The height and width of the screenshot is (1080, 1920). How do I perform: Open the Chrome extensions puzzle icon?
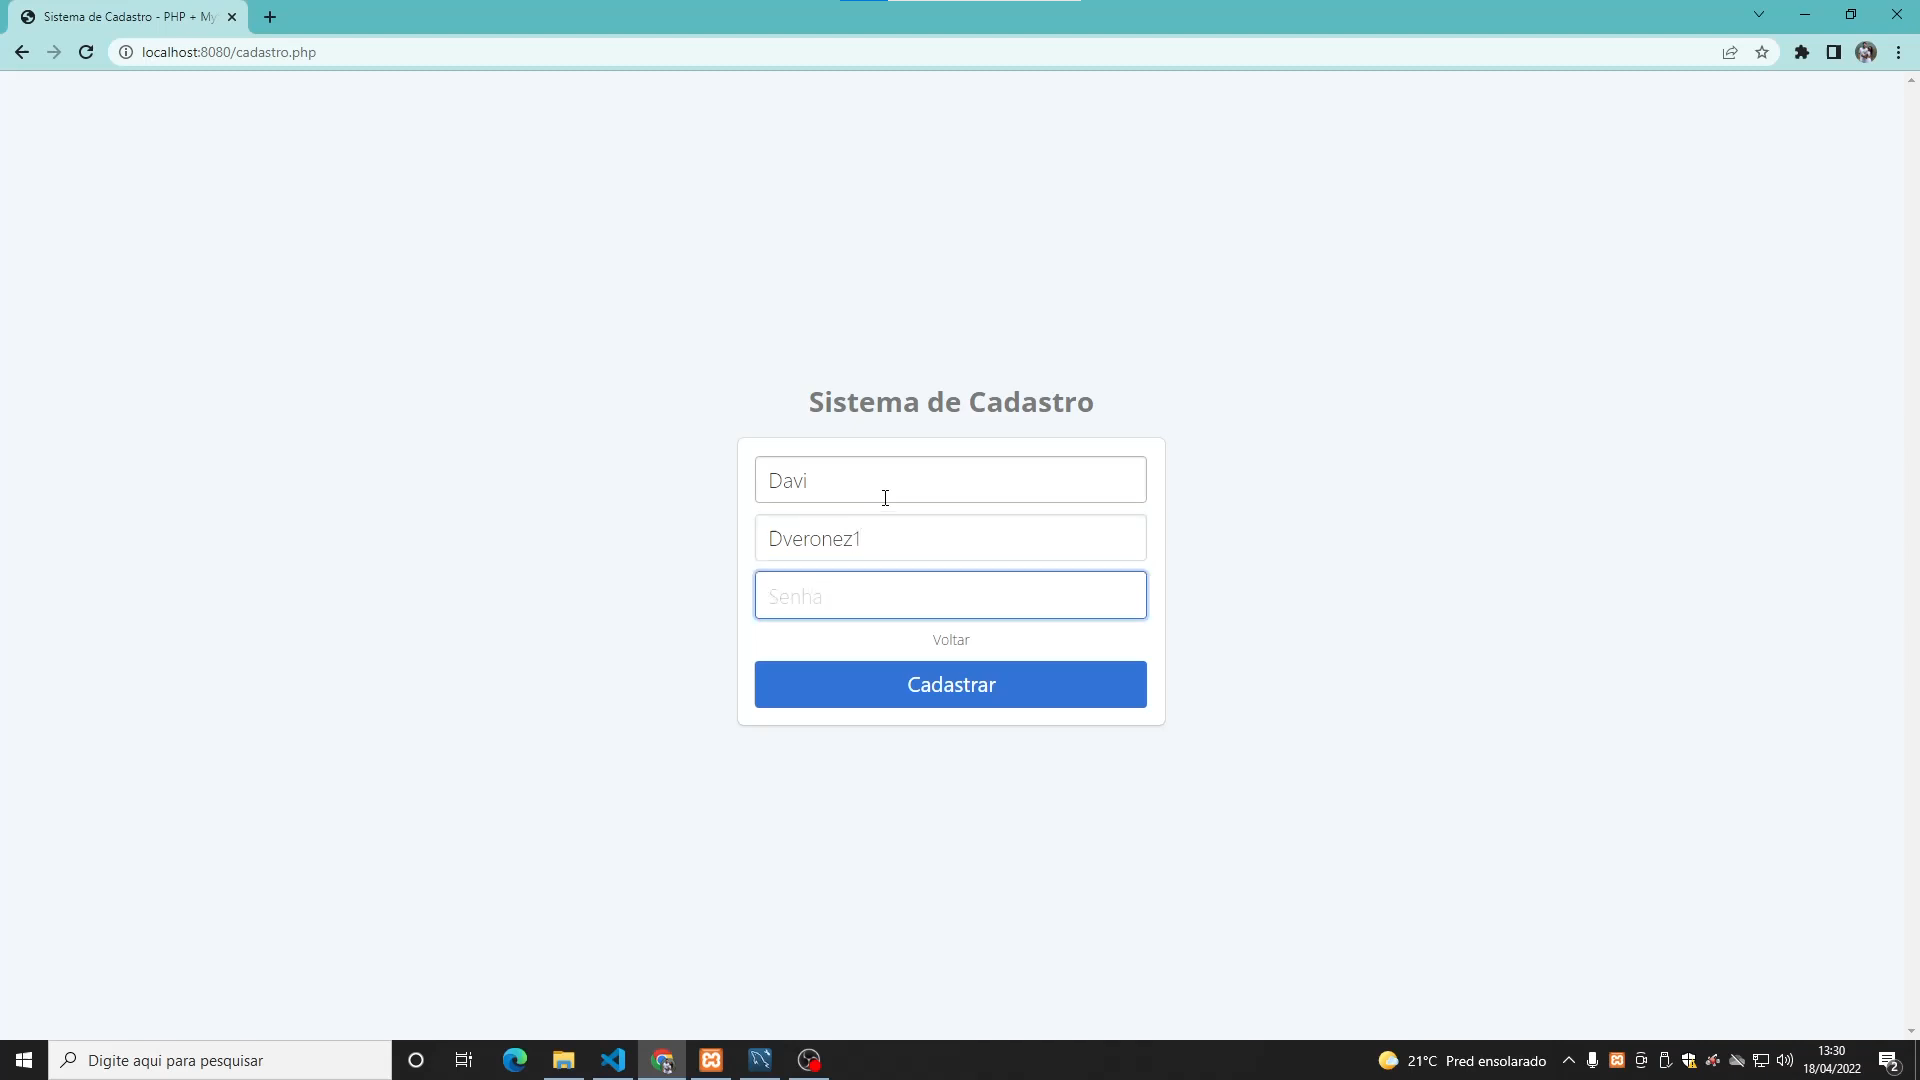pos(1803,52)
